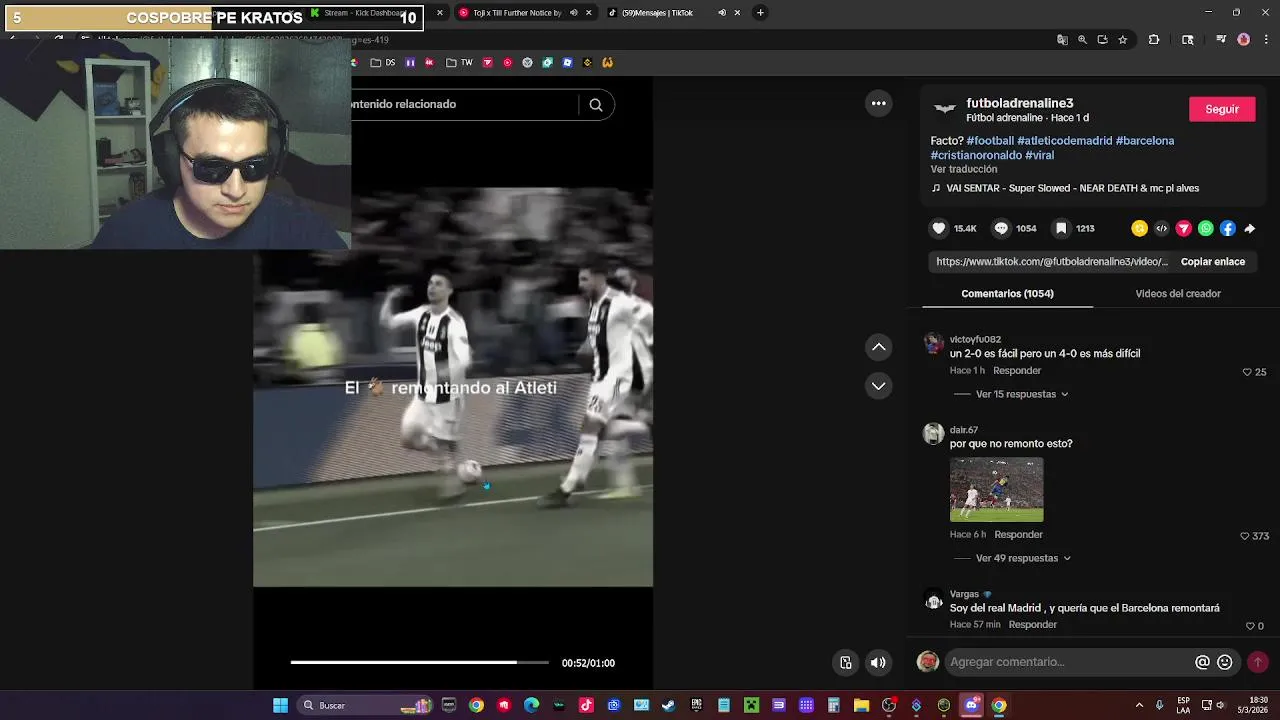Screen dimensions: 1280x720
Task: Go to previous video with up arrow
Action: 878,347
